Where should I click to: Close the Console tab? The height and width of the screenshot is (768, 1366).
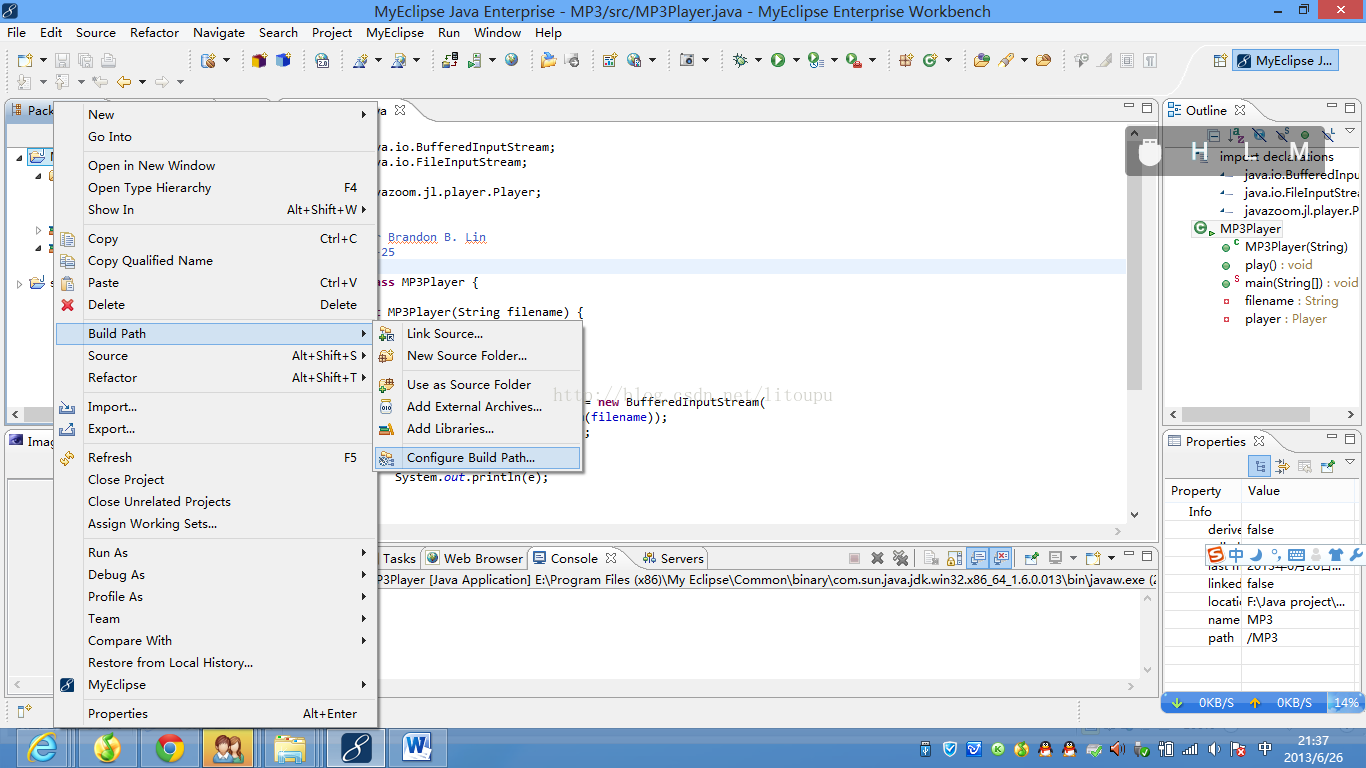point(611,558)
